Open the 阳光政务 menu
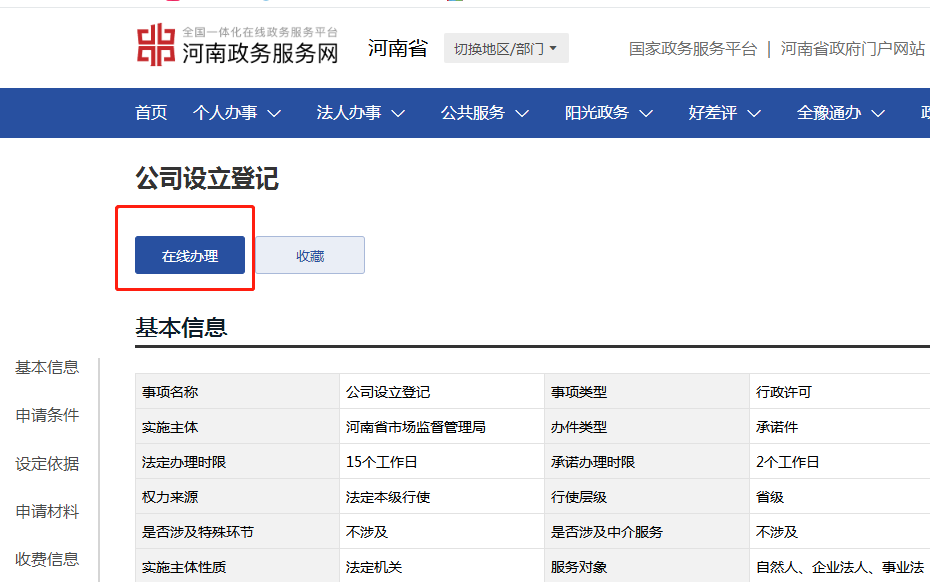The image size is (930, 582). [x=597, y=113]
